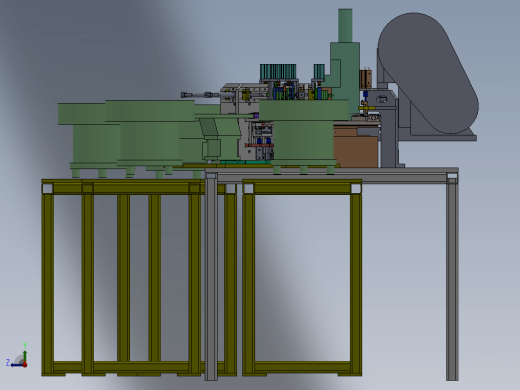Click the XYZ orientation triad

click(x=17, y=356)
